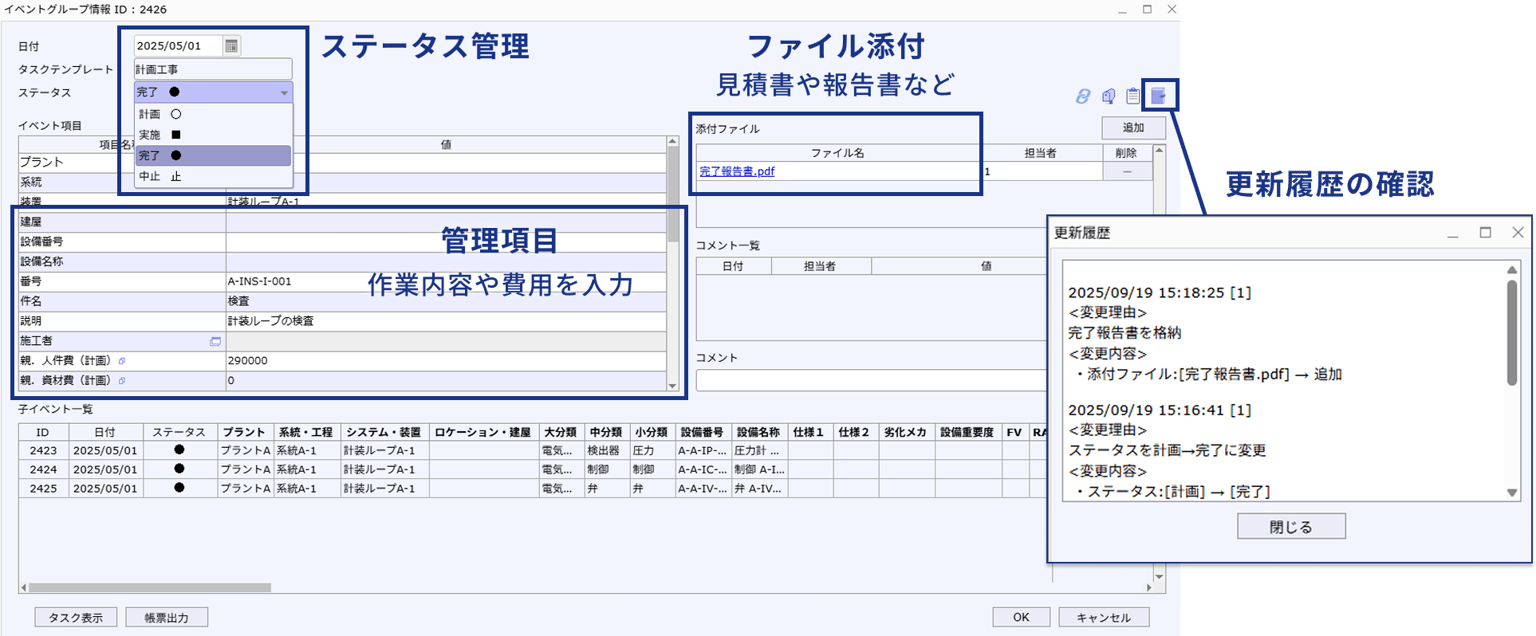This screenshot has height=636, width=1536.
Task: Open the 完了報告書.pdf attachment link
Action: [x=737, y=171]
